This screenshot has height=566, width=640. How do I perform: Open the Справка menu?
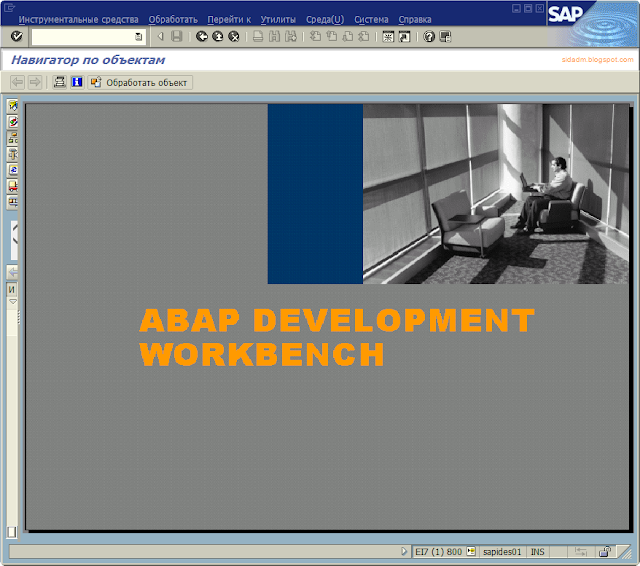click(x=415, y=19)
